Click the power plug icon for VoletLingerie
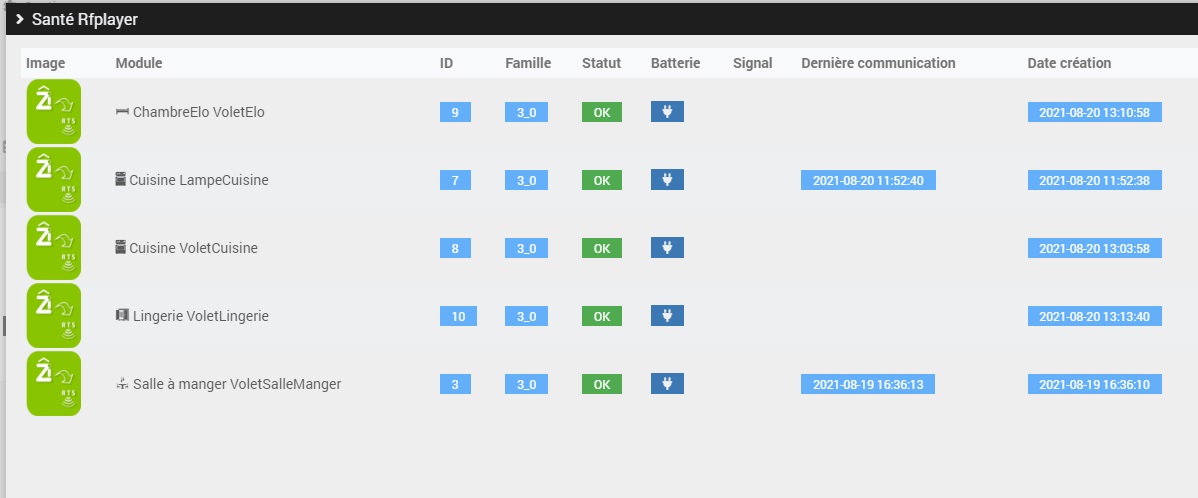Screen dimensions: 1198x498 [x=667, y=316]
